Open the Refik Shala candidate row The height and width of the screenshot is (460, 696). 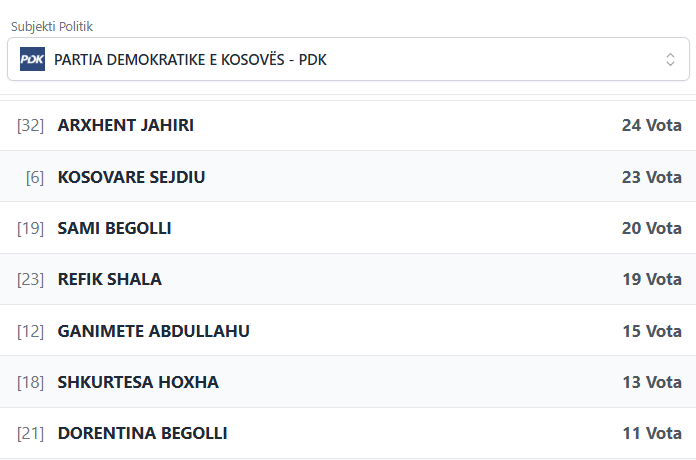(x=110, y=279)
